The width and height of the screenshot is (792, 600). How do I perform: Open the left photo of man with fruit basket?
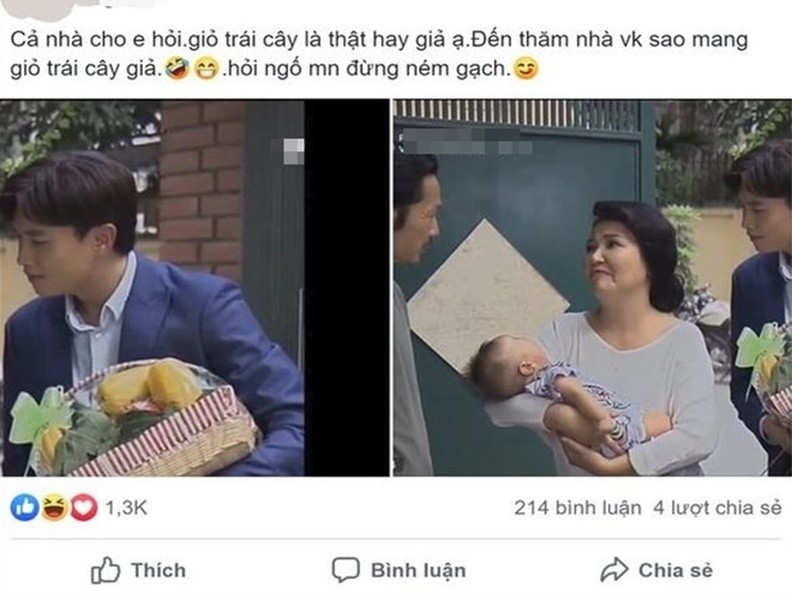tap(152, 288)
